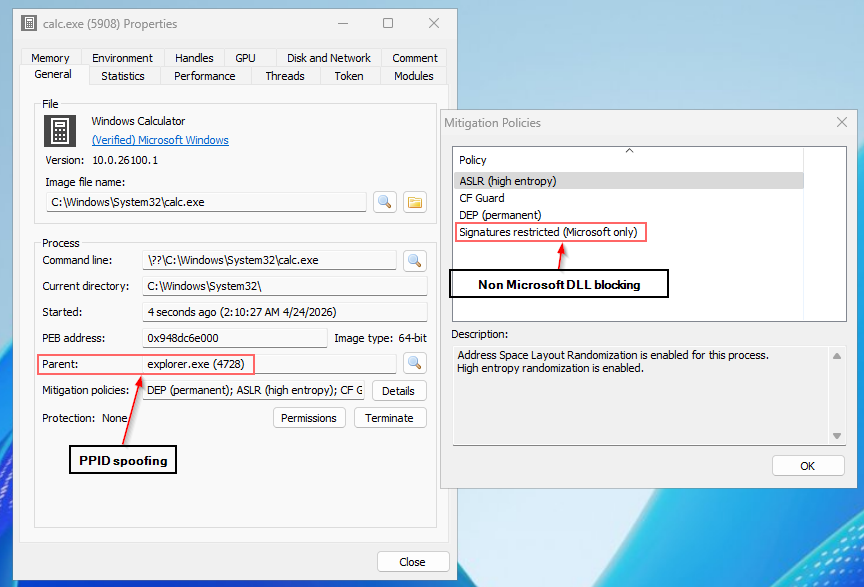This screenshot has width=864, height=587.
Task: Open the image file folder location icon
Action: coord(415,202)
